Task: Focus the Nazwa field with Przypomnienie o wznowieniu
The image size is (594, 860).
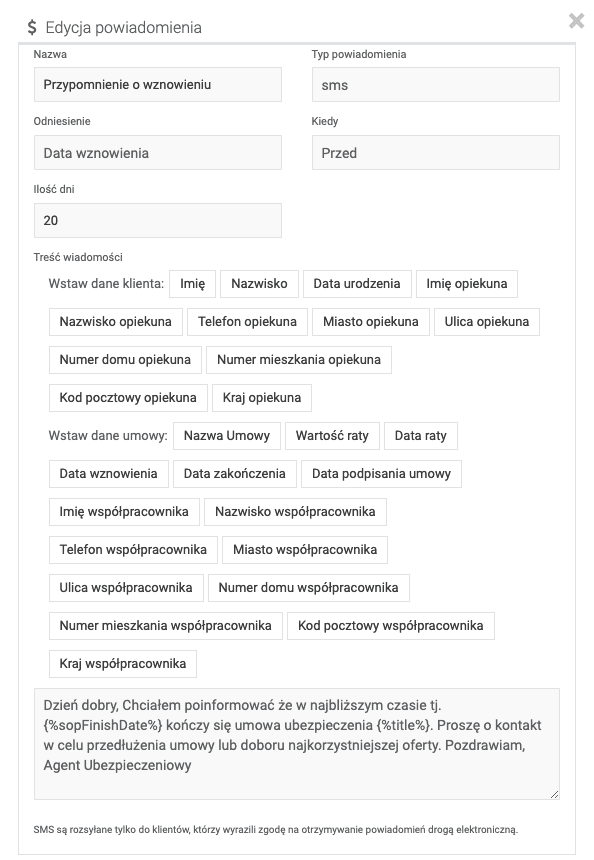Action: (x=157, y=84)
